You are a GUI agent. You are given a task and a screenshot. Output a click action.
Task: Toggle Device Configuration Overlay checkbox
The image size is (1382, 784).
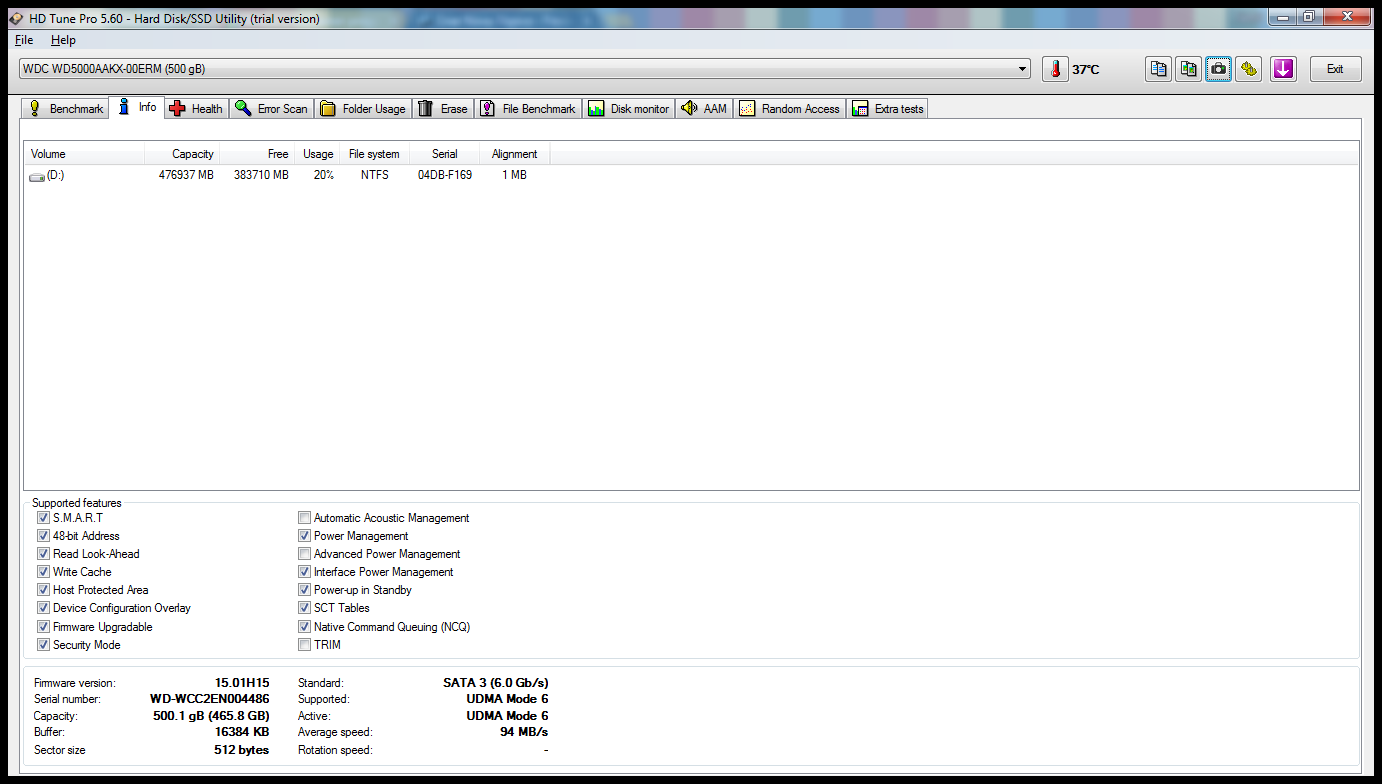pos(43,608)
